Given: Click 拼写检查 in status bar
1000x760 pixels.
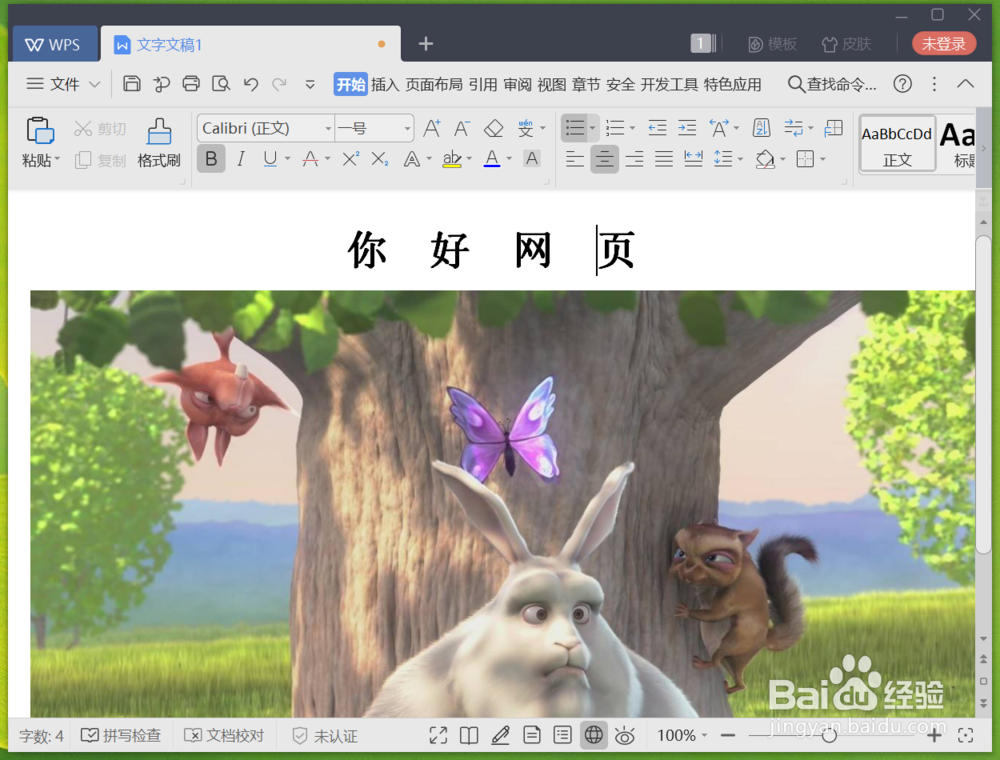Looking at the screenshot, I should pos(121,735).
